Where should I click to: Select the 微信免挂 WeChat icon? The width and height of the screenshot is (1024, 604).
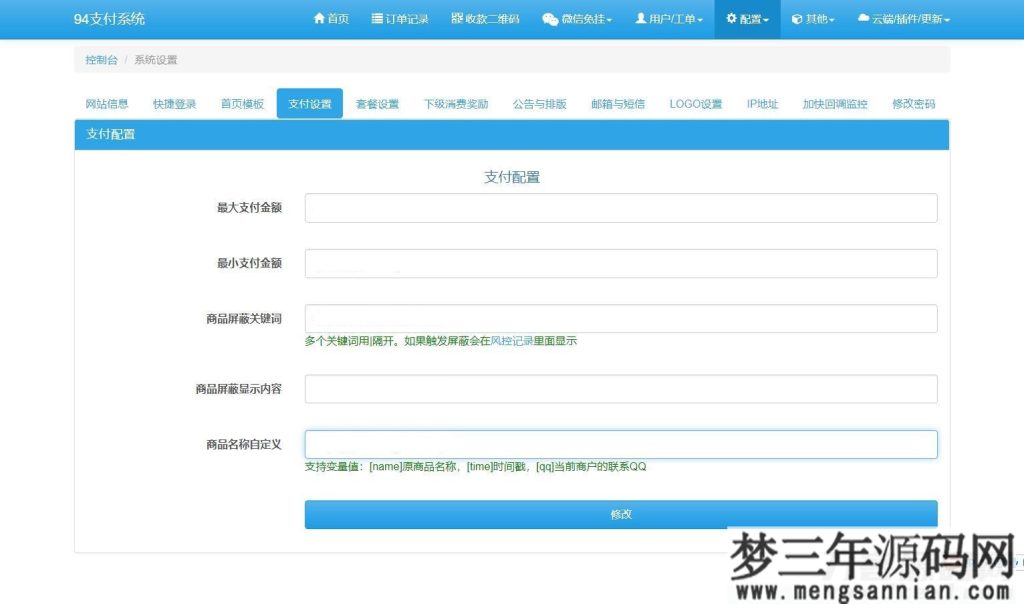(548, 18)
